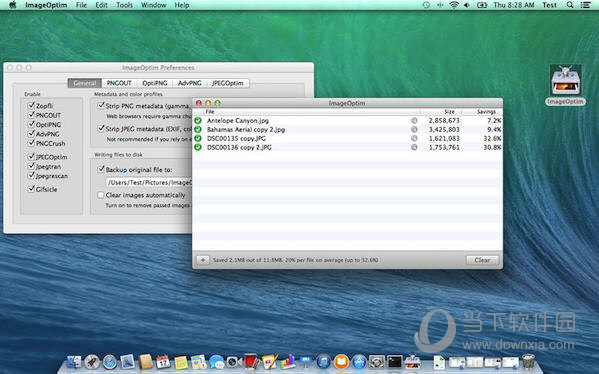Launch iTunes from the Dock
Viewport: 599px width, 374px height.
pos(324,361)
